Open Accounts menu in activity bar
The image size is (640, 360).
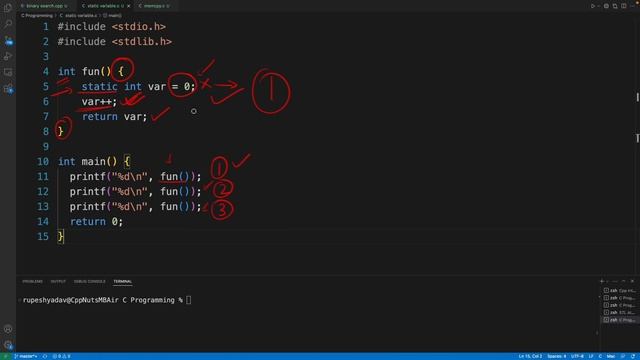[8, 329]
